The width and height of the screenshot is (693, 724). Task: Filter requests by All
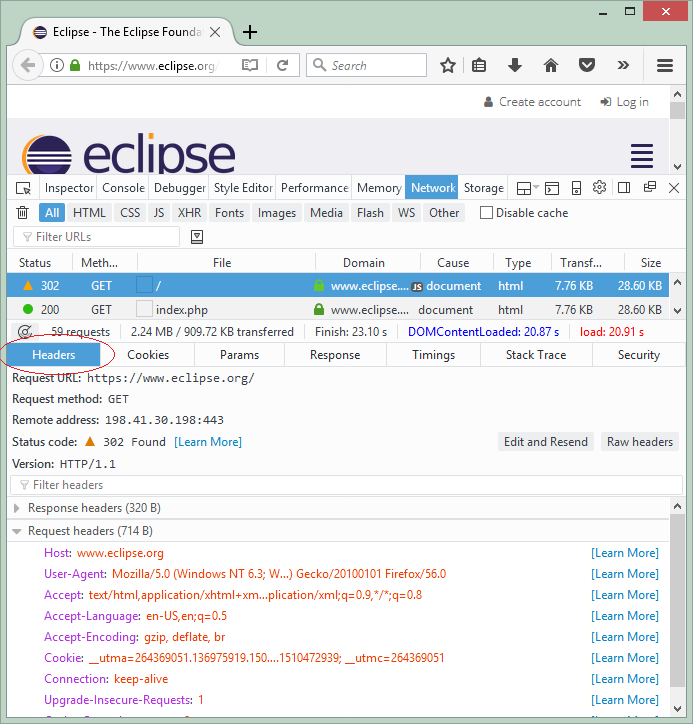coord(52,213)
